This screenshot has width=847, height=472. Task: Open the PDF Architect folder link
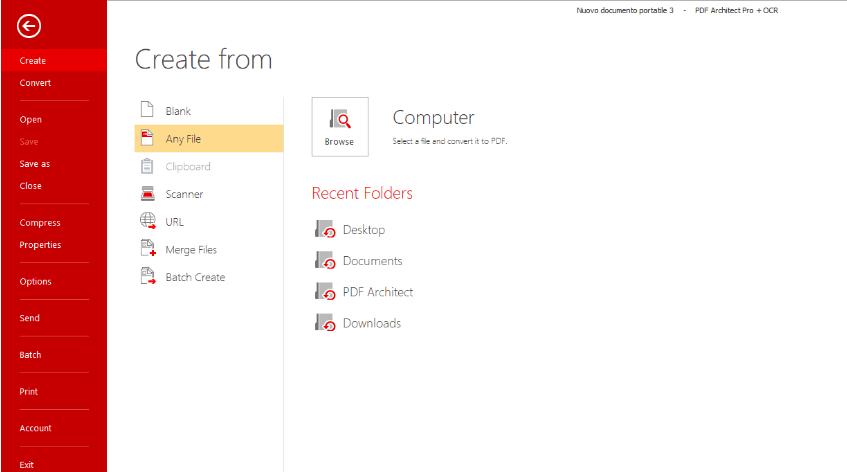(x=378, y=292)
